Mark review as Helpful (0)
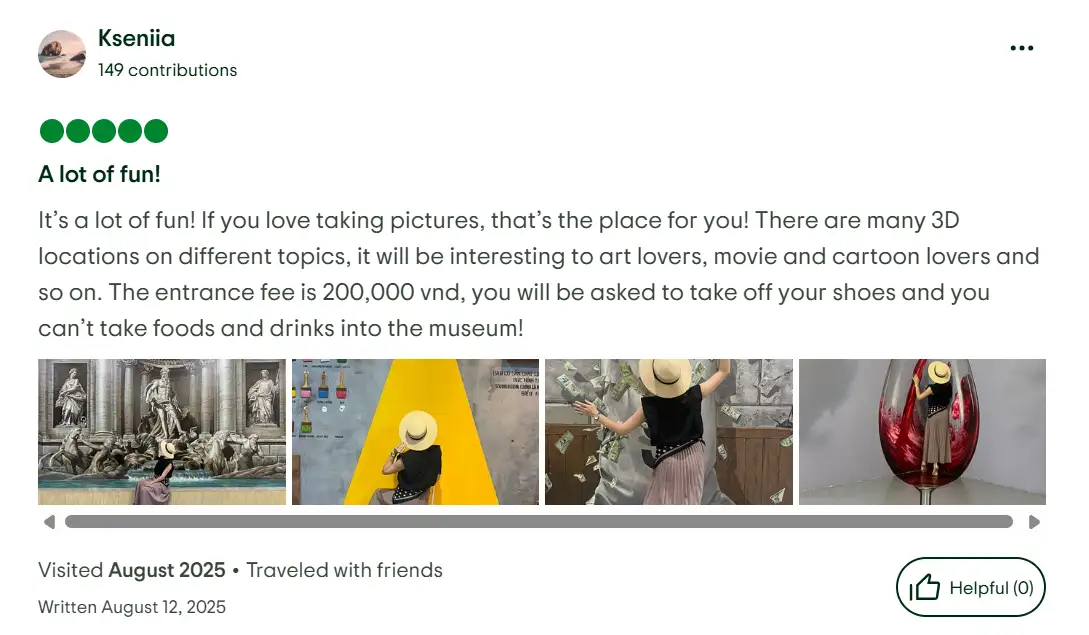 970,587
